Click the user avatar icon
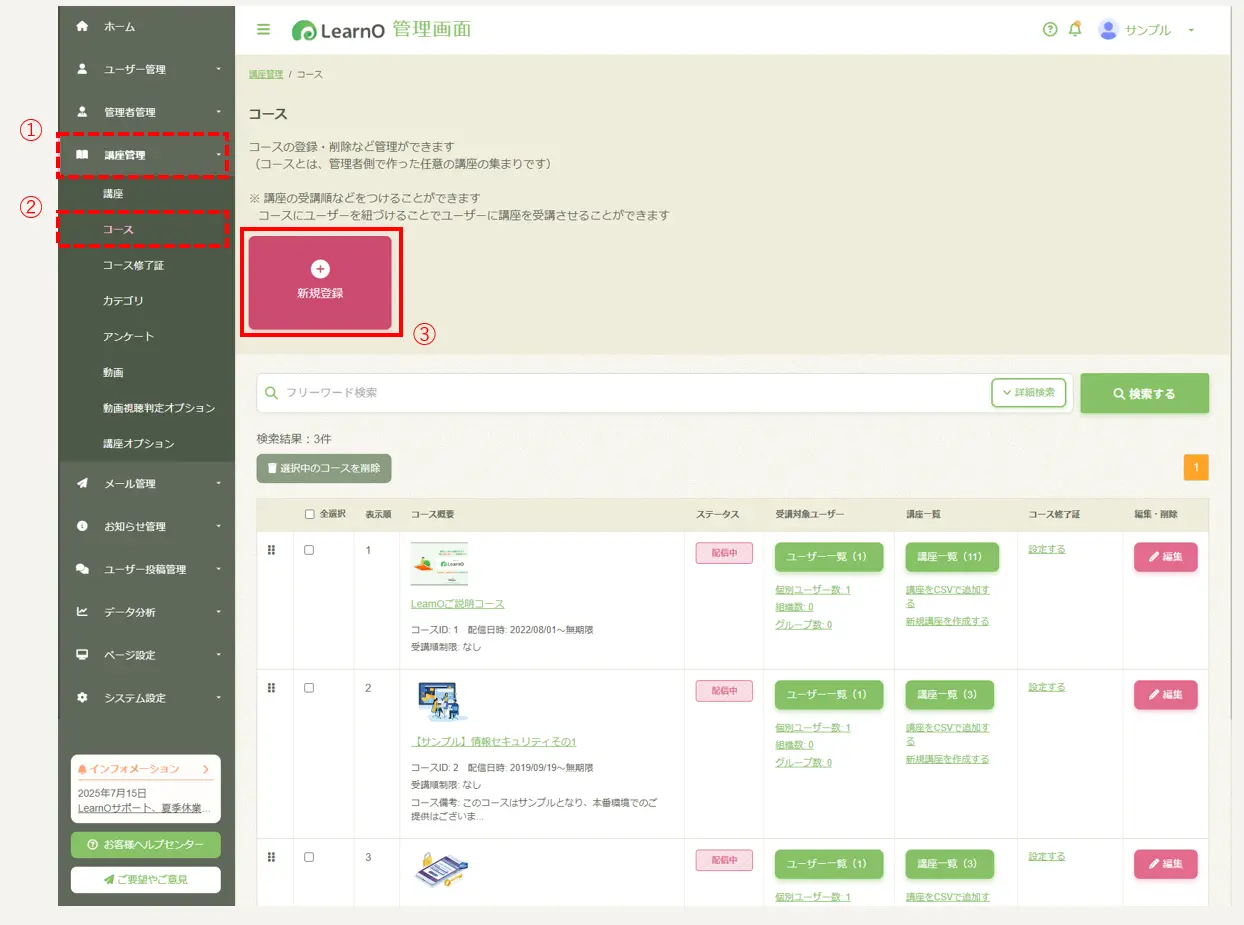This screenshot has height=925, width=1244. pyautogui.click(x=1107, y=30)
